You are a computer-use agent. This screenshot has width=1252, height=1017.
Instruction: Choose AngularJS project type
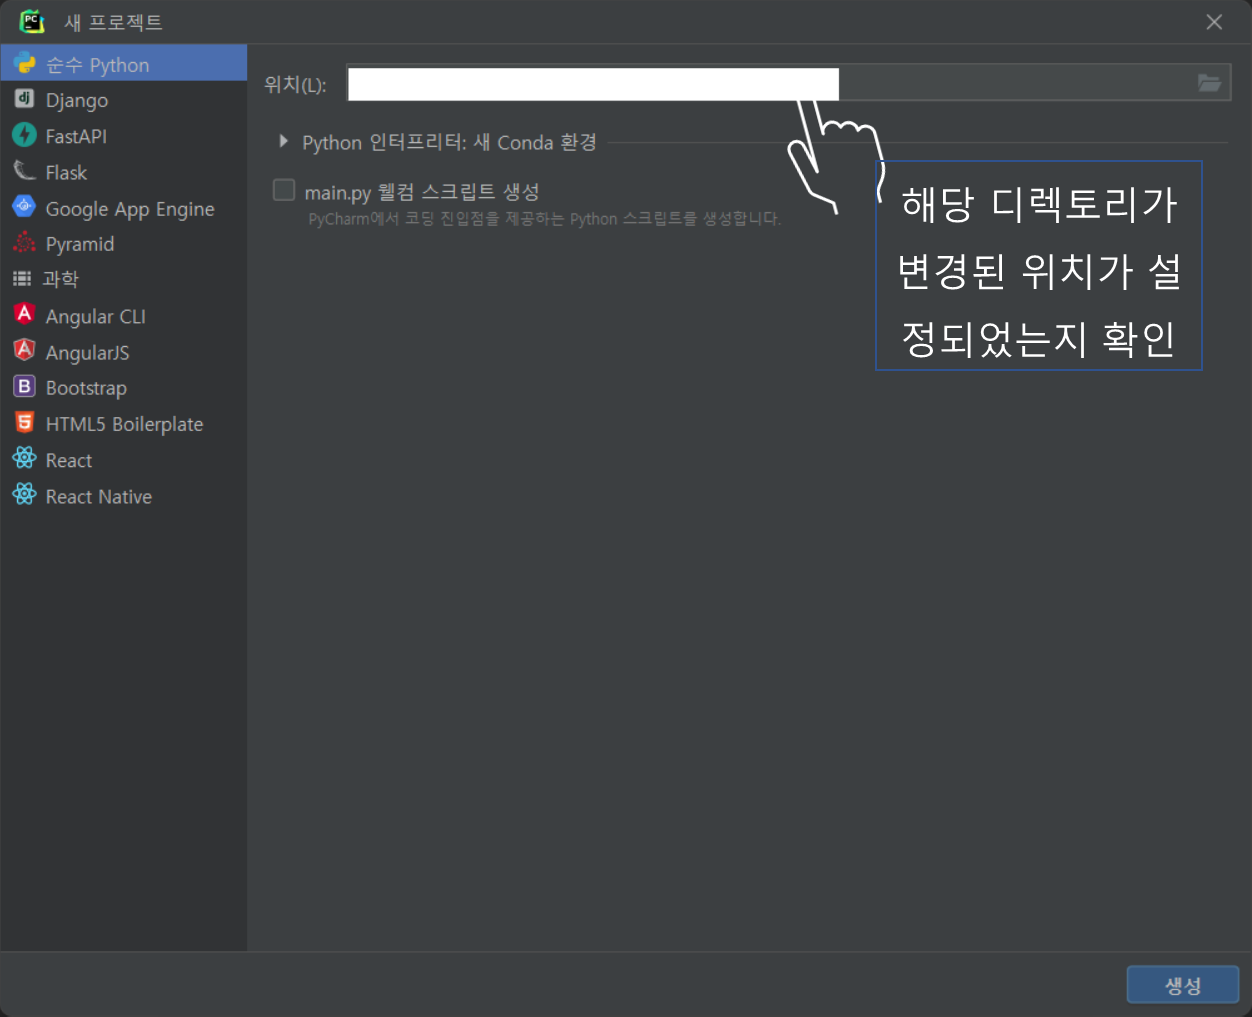(124, 352)
